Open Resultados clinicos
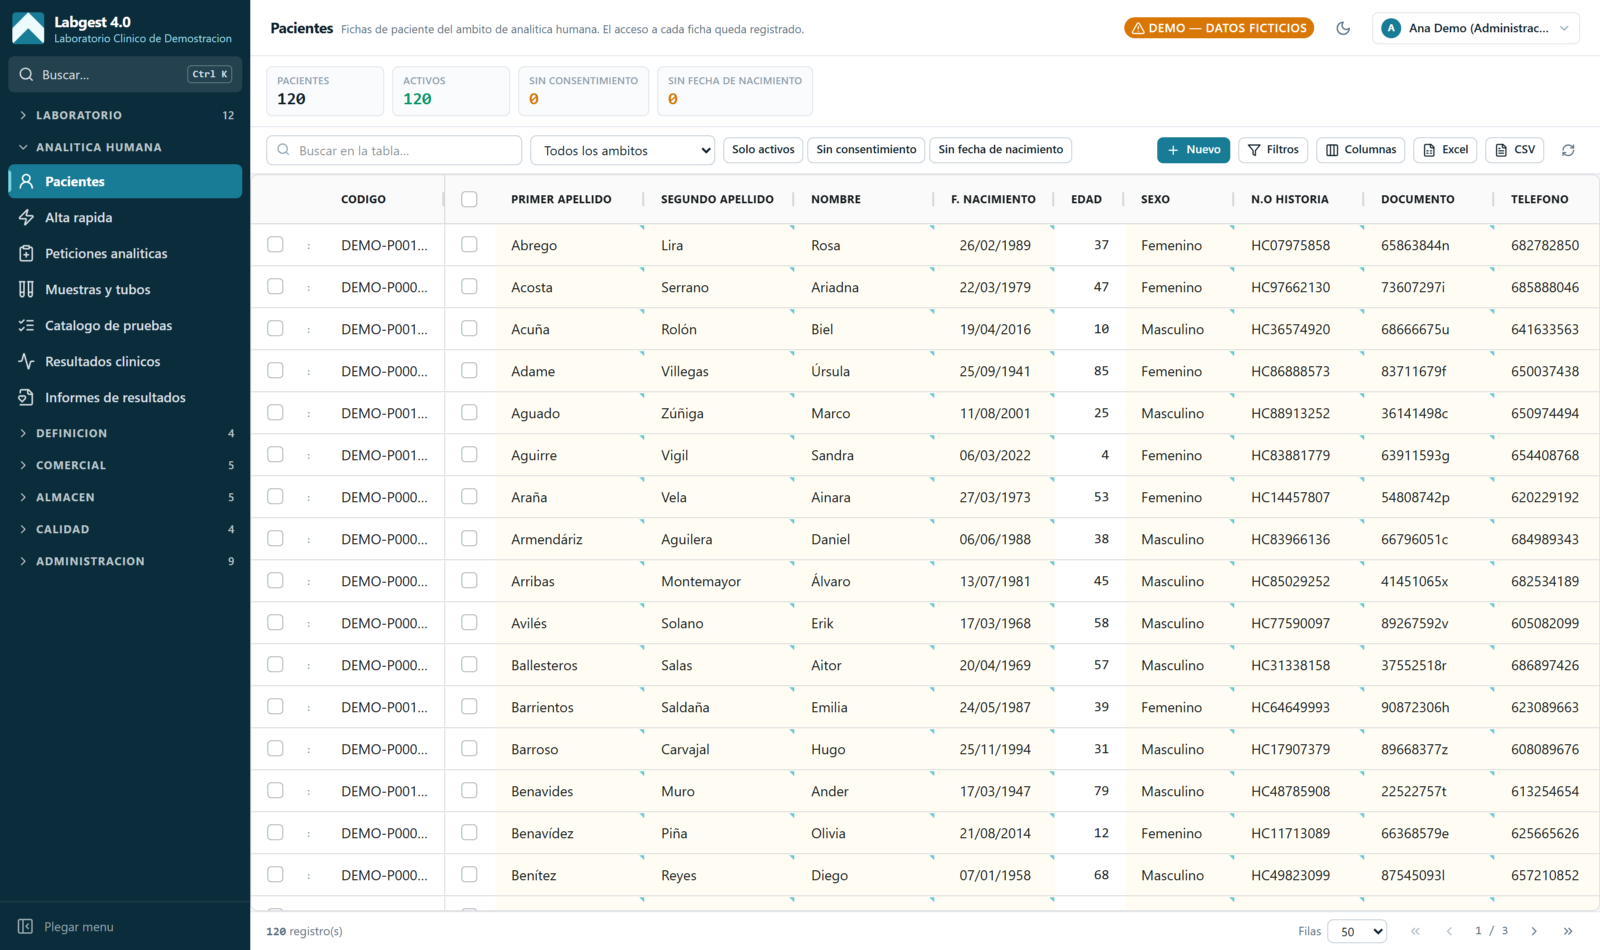The image size is (1600, 950). [125, 361]
